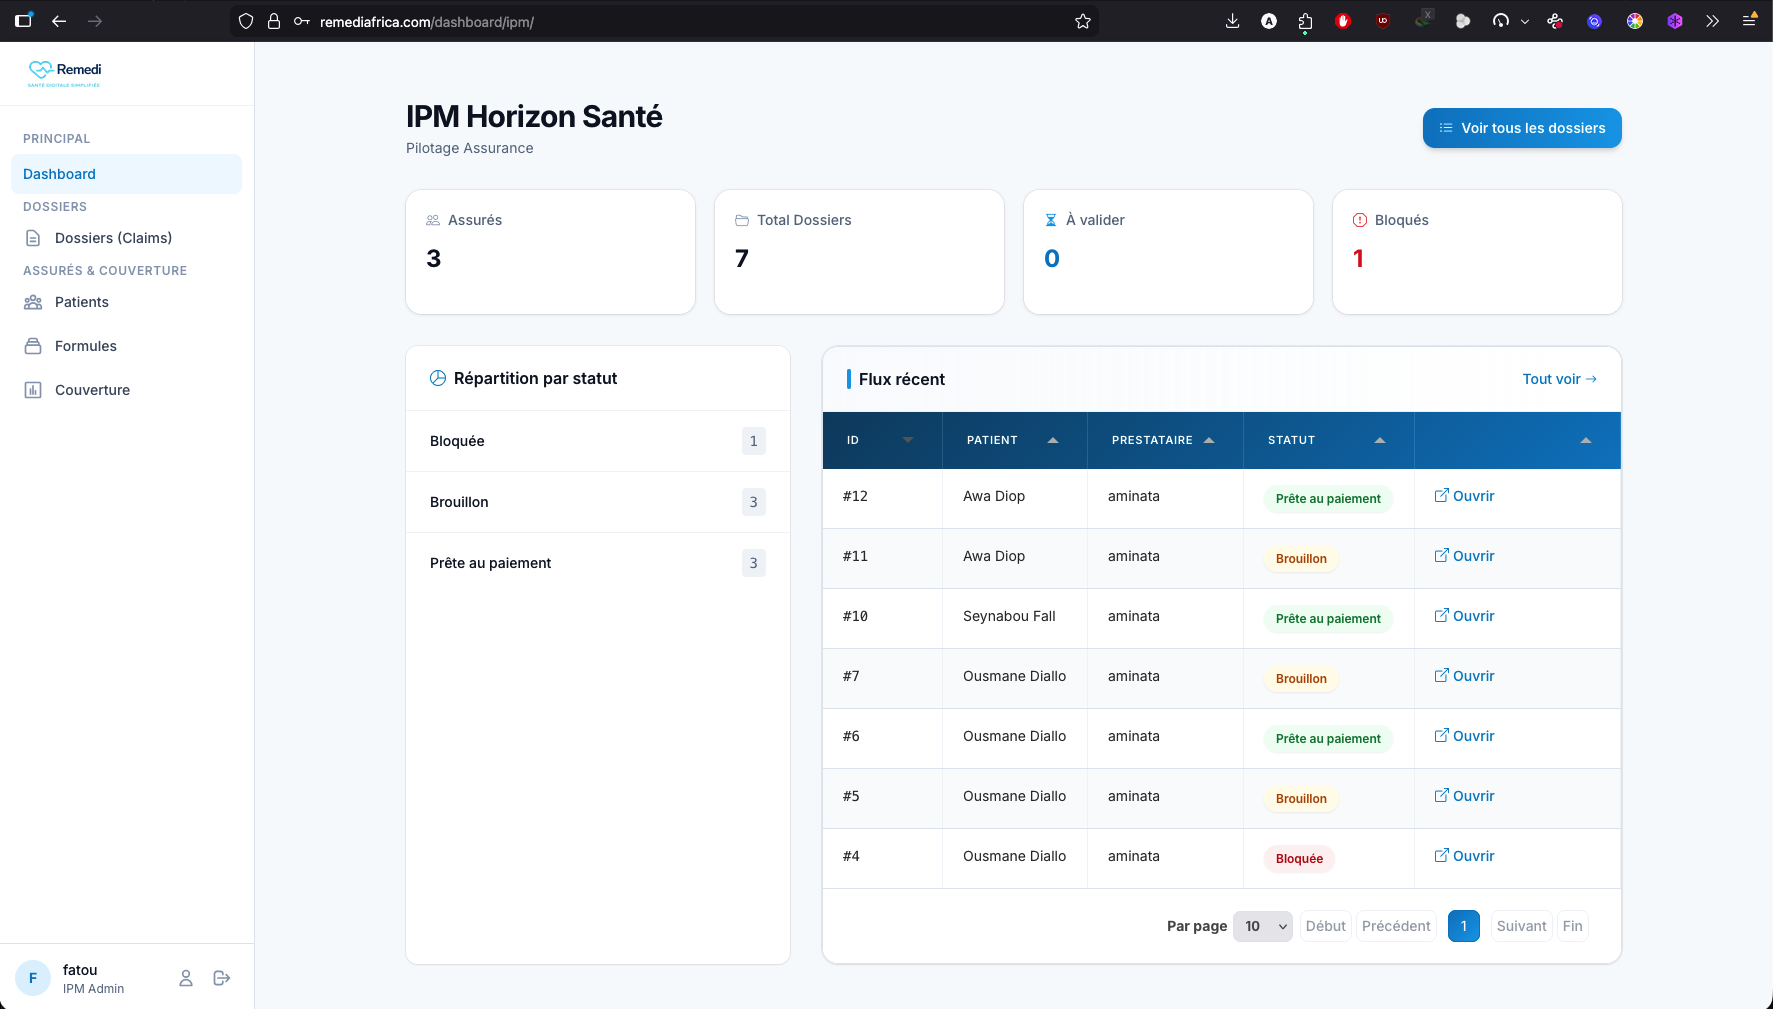The width and height of the screenshot is (1773, 1009).
Task: Open the Dashboard menu entry
Action: (x=58, y=174)
